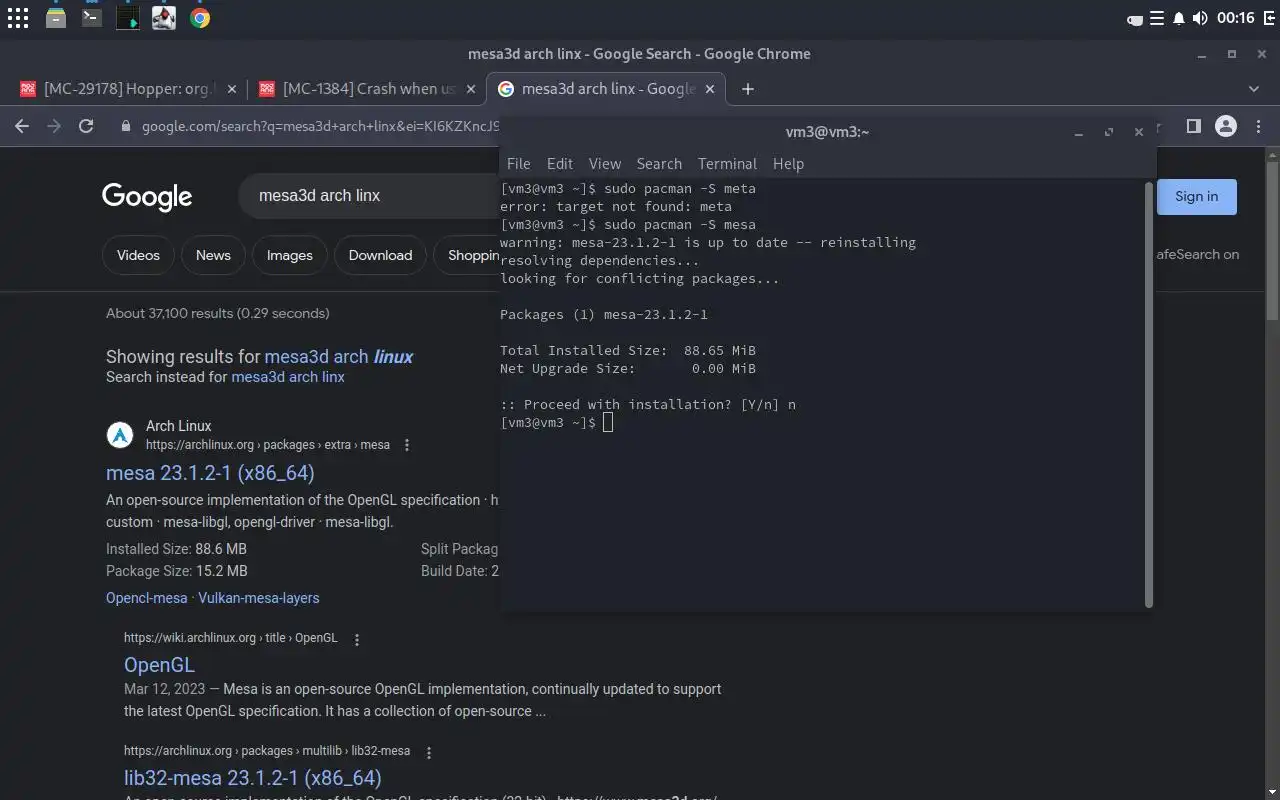Open the terminal Terminal menu

727,164
